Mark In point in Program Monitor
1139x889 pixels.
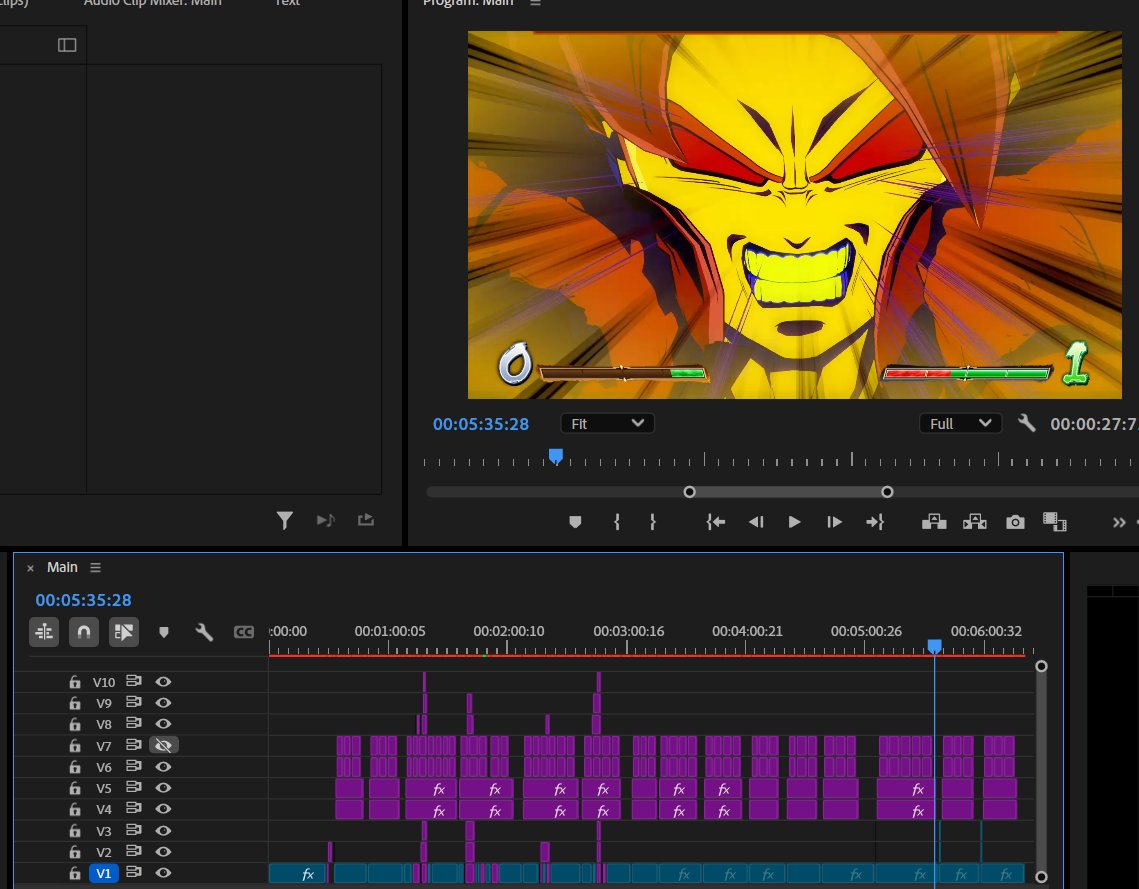pyautogui.click(x=617, y=522)
